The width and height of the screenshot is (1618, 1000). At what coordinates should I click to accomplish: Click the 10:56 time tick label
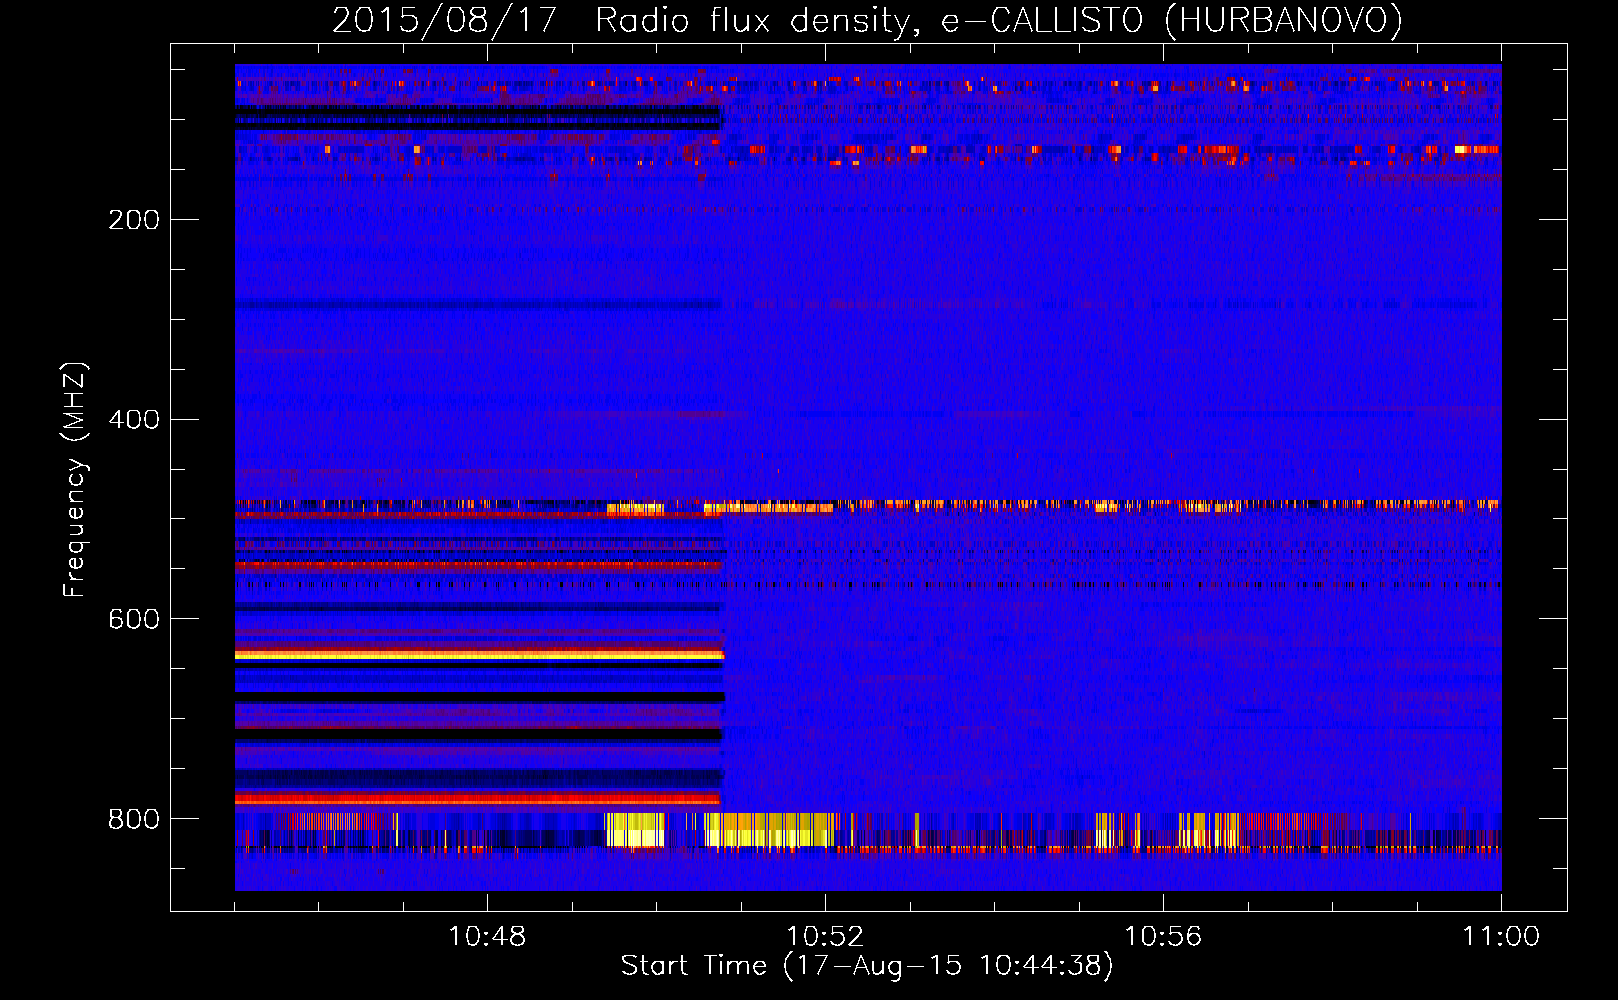point(1163,937)
